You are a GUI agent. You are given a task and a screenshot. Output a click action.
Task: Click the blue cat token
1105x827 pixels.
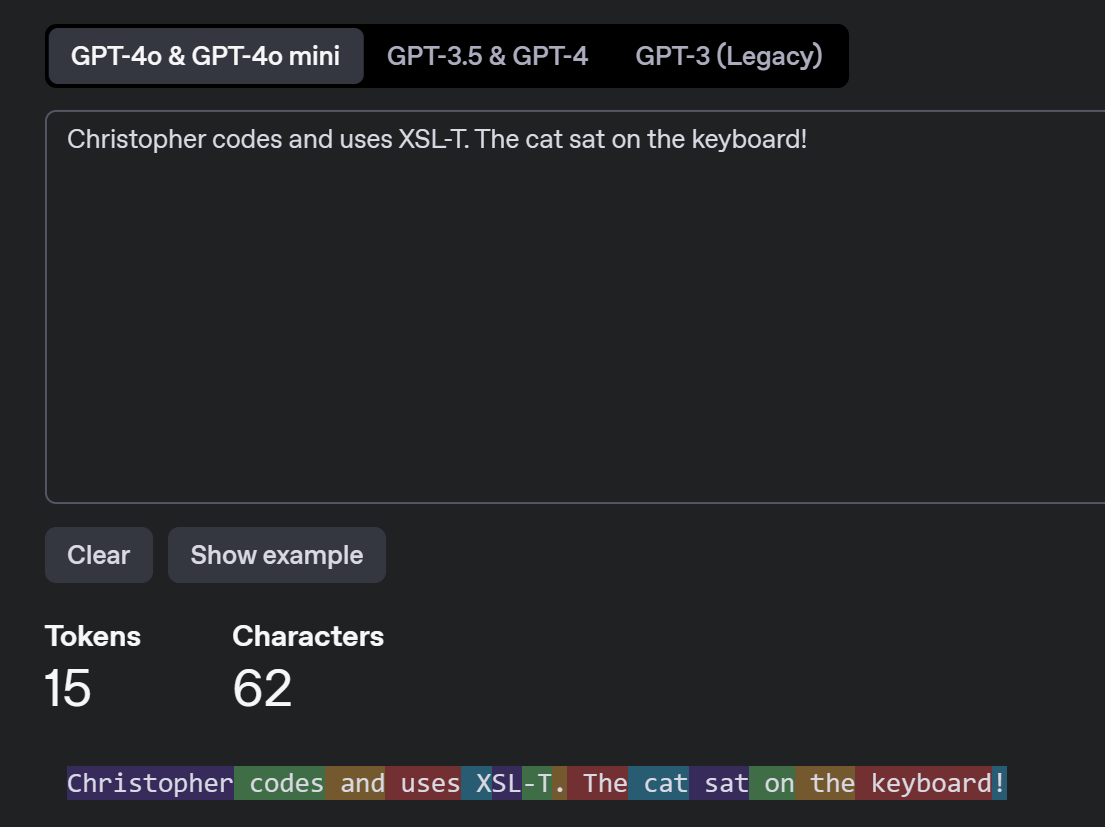click(x=659, y=783)
